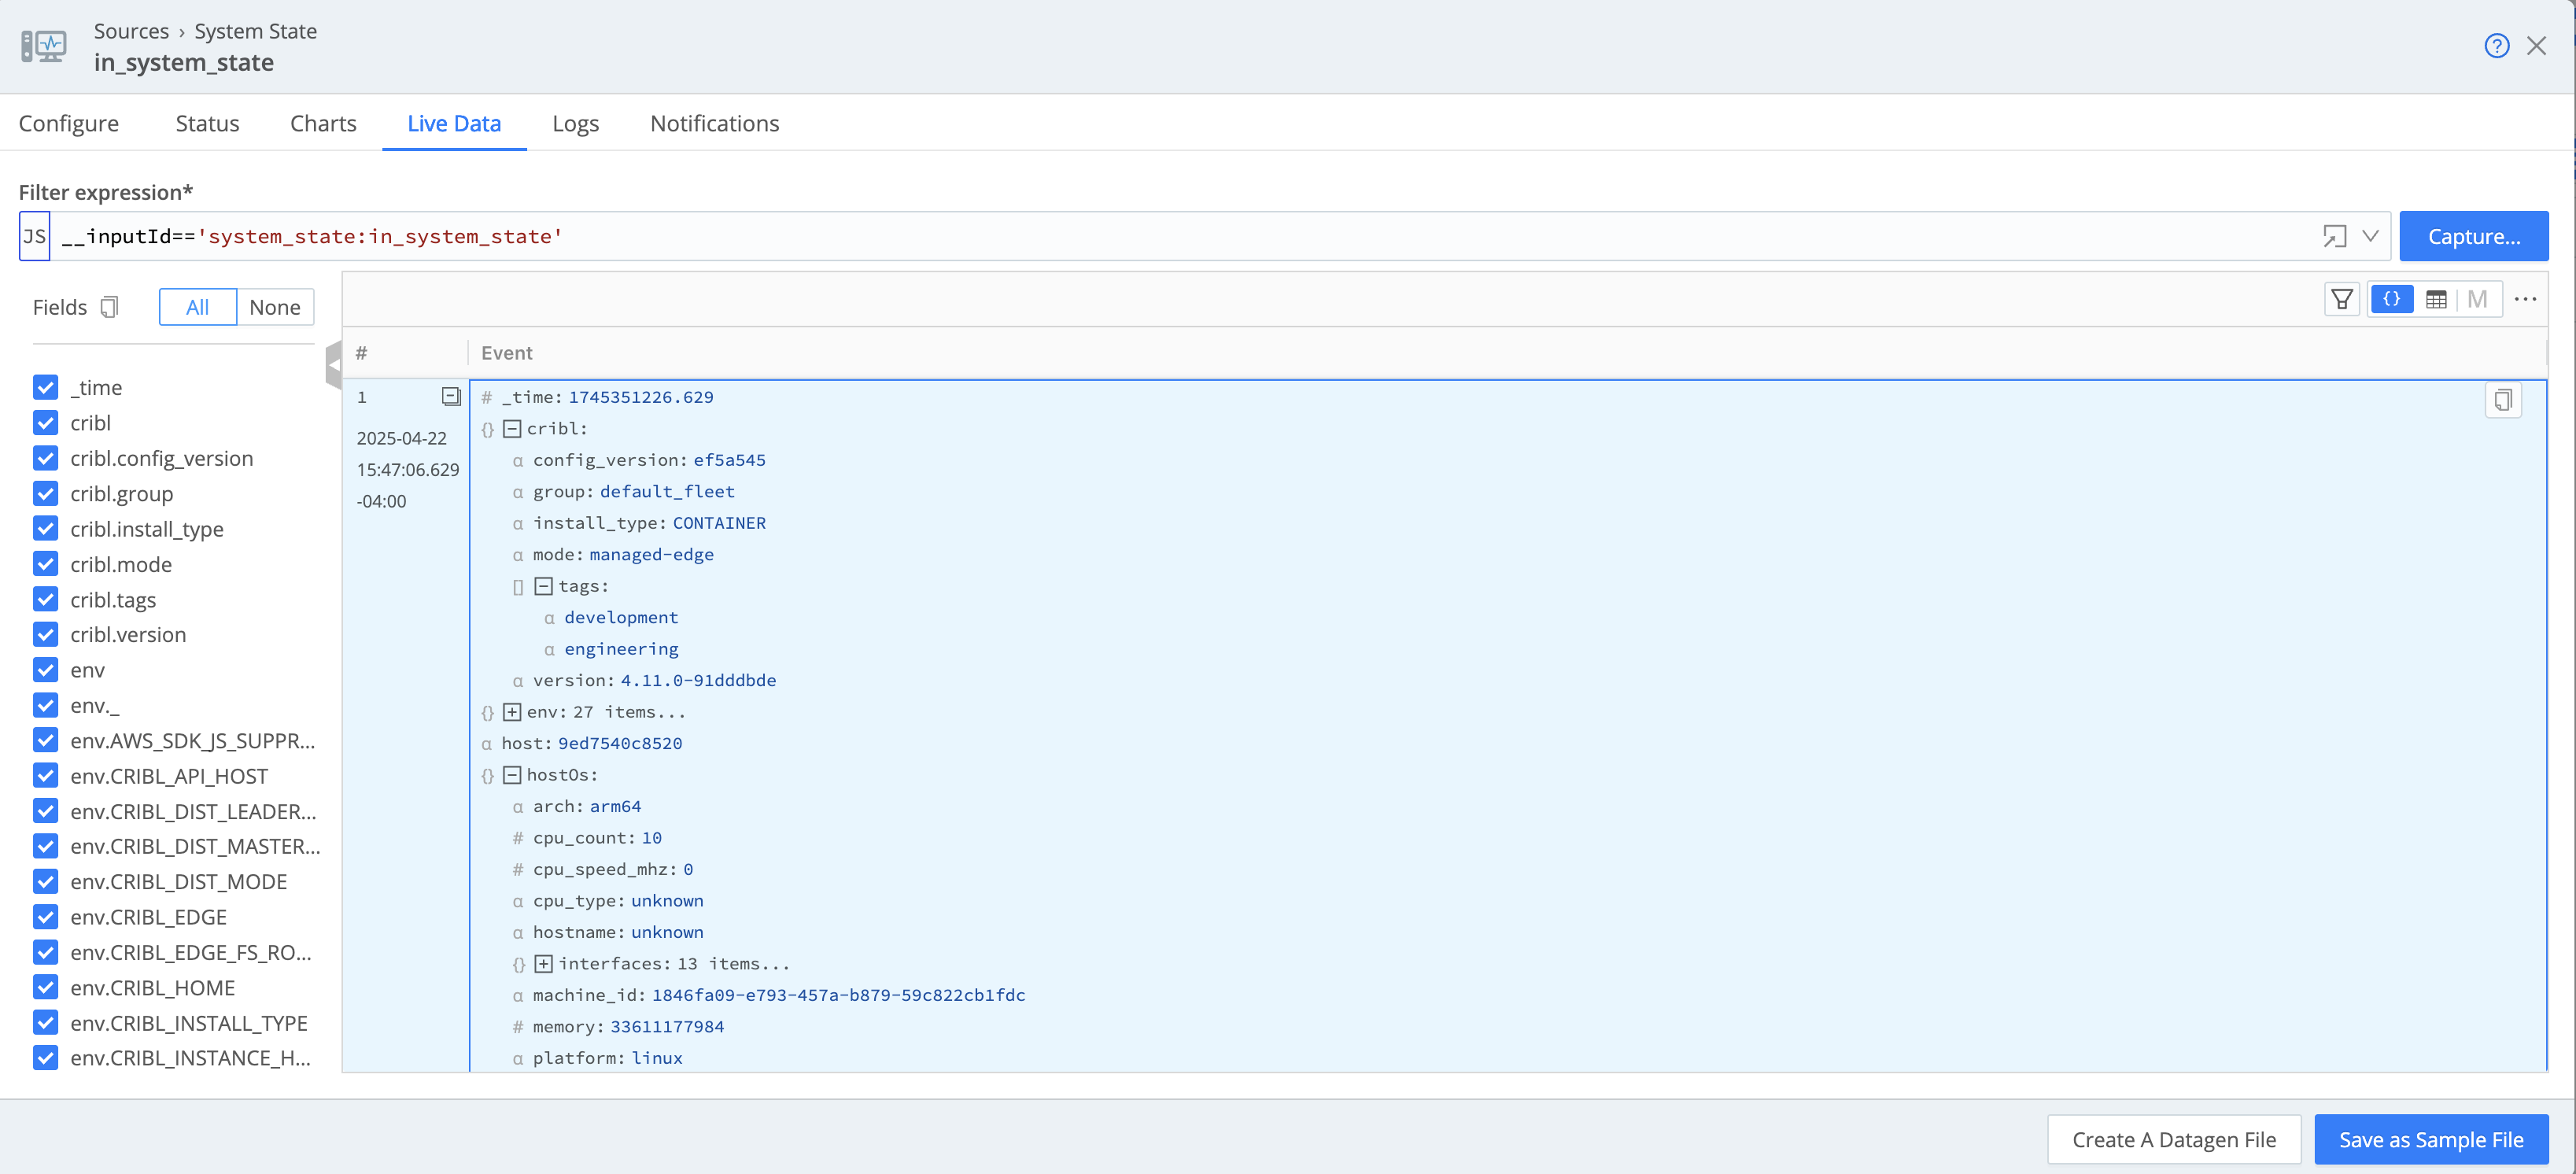Collapse the cribl object node

tap(512, 429)
